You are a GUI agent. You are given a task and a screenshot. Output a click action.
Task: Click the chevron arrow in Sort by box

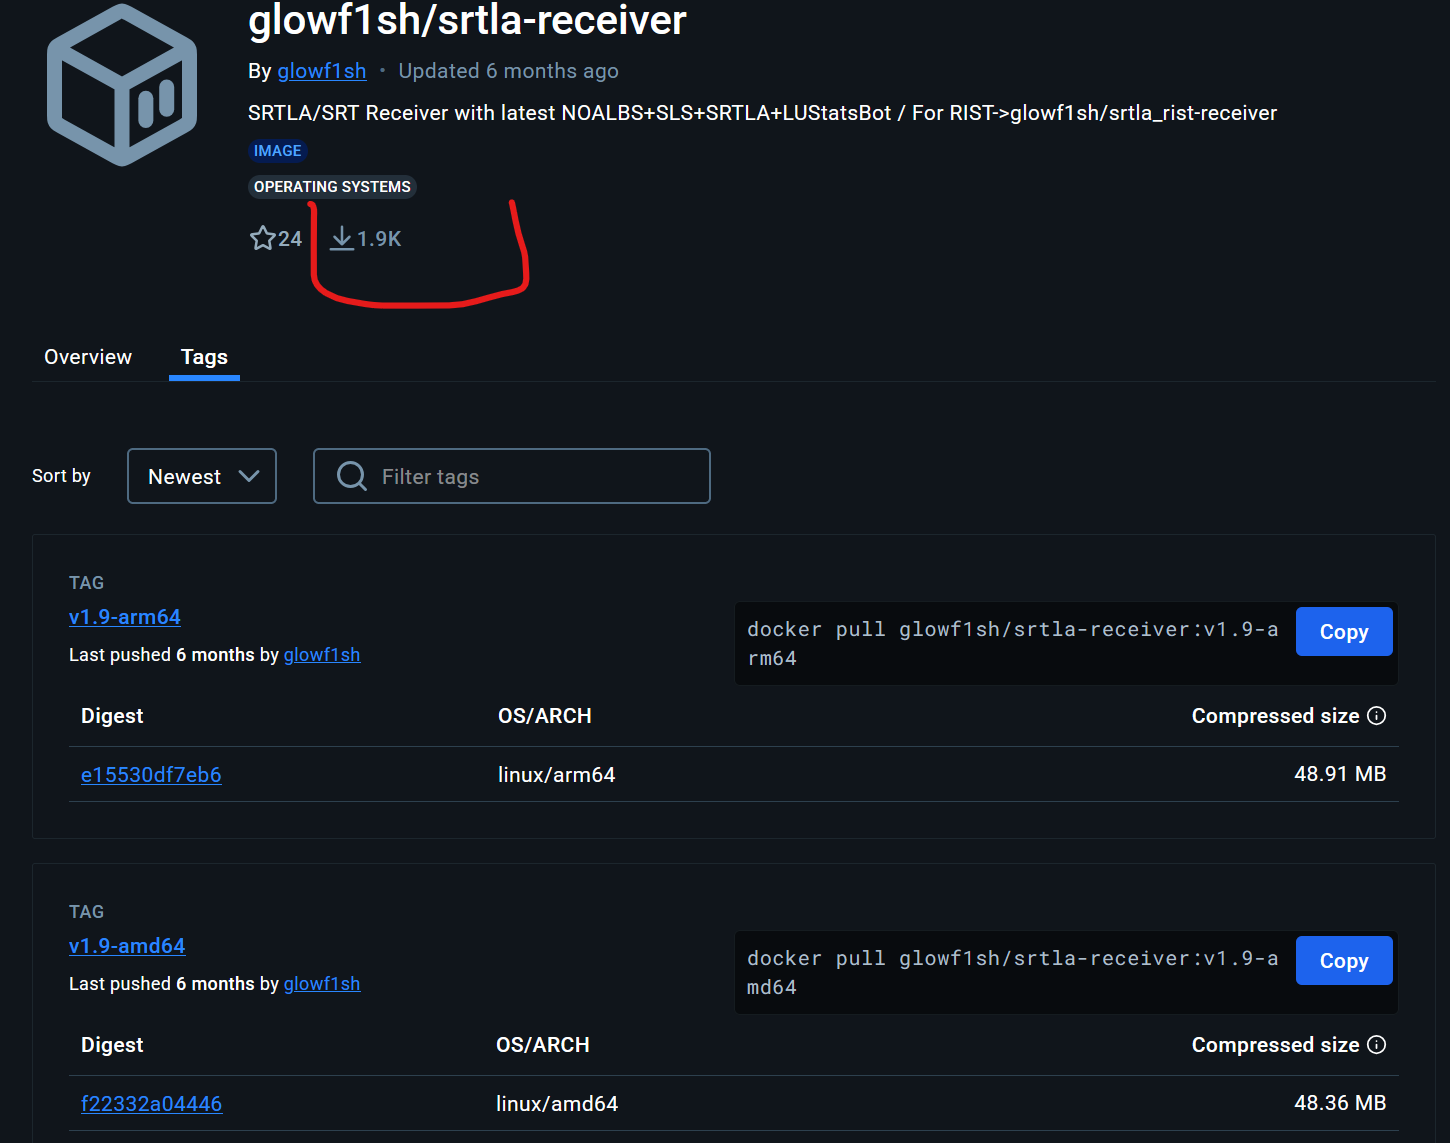coord(249,476)
